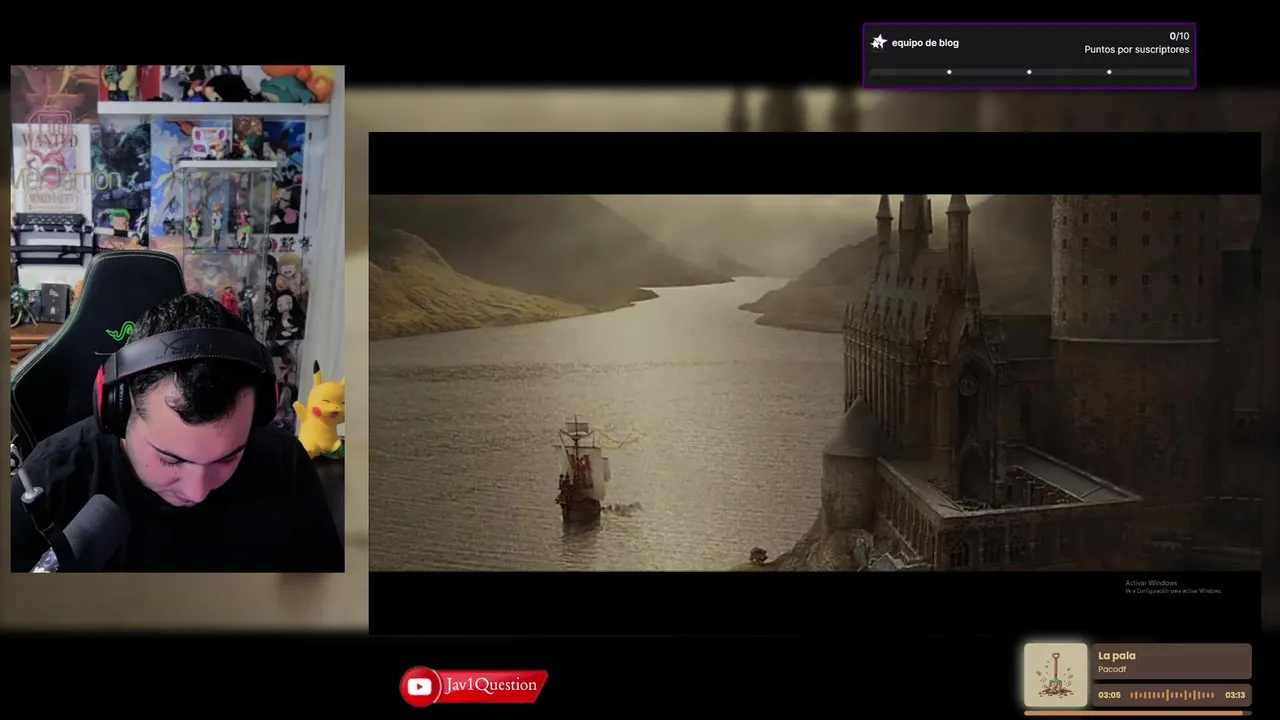
Task: Click the 03:05 elapsed time label
Action: coord(1109,695)
